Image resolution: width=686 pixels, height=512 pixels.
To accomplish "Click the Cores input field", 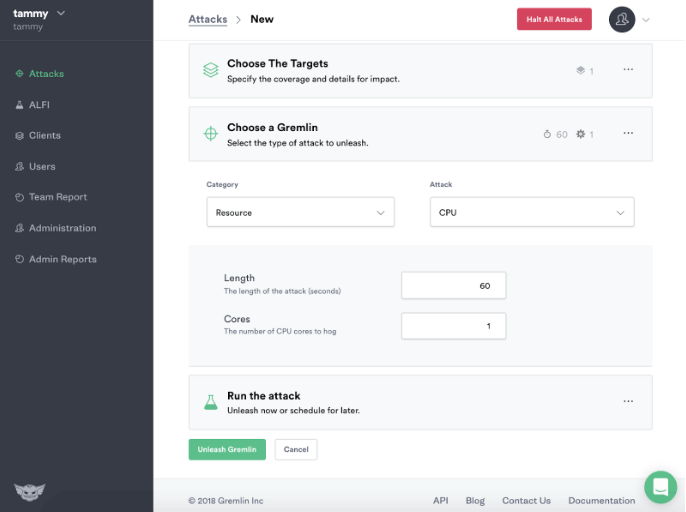I will 454,326.
